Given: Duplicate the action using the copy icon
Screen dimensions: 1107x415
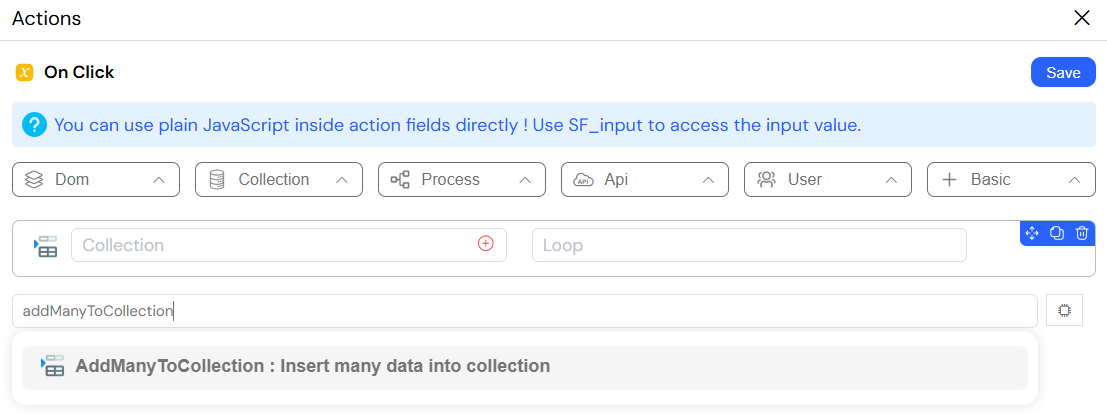Looking at the screenshot, I should click(x=1057, y=233).
